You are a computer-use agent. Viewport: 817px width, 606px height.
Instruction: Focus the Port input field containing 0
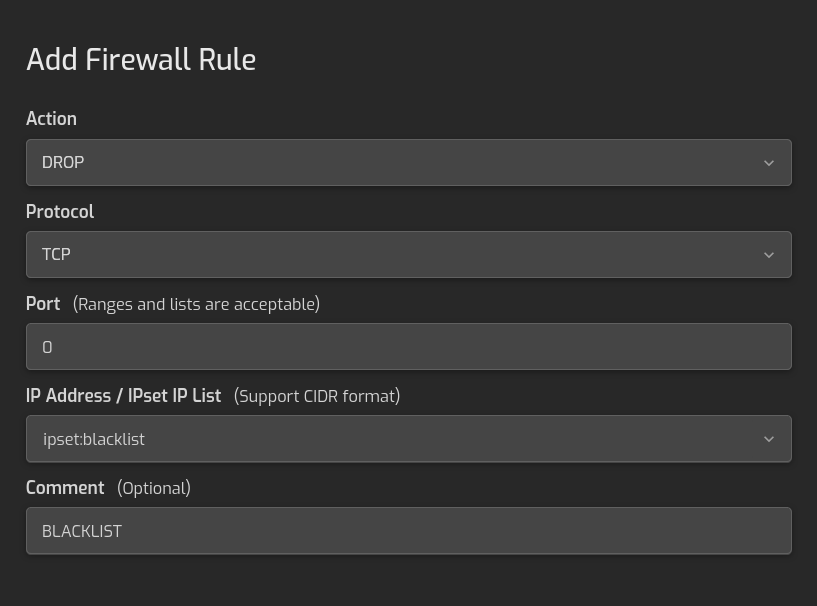[408, 347]
